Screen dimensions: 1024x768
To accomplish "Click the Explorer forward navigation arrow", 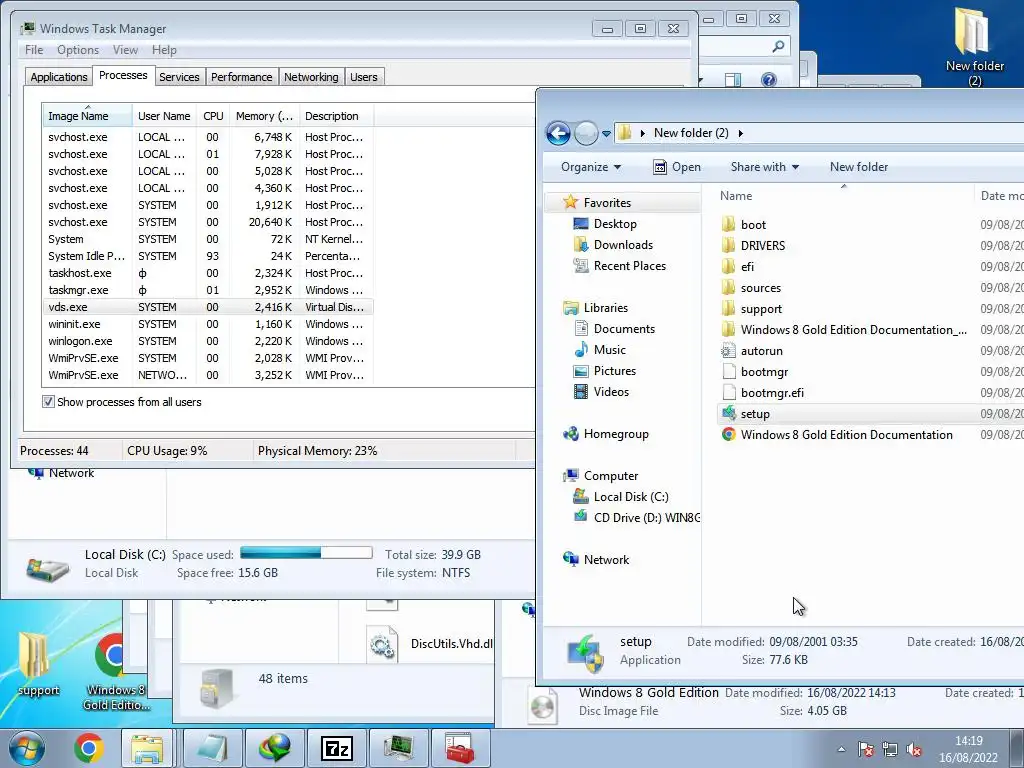I will 586,133.
